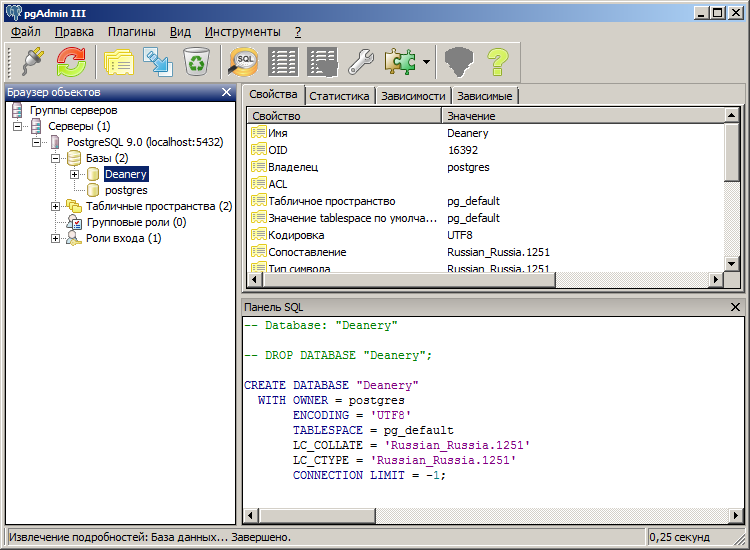Expand the Роли входа (1) node

point(55,238)
